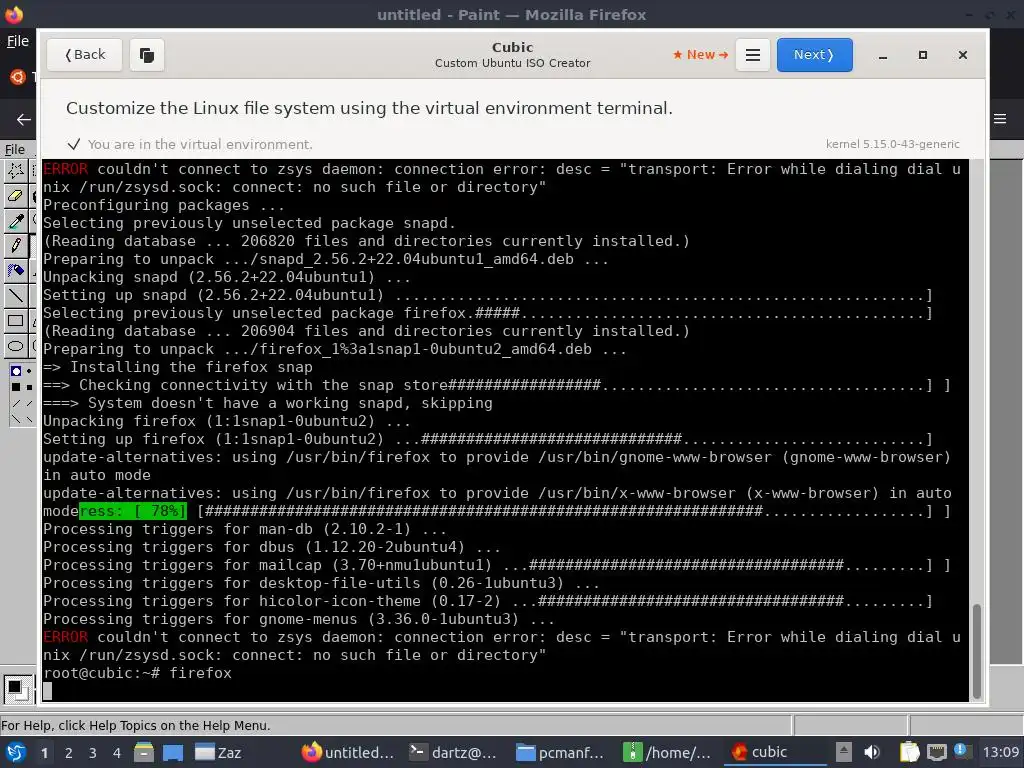Click the Ubuntu icon in the Firefox tab
Screen dimensions: 1024x768
click(x=18, y=77)
